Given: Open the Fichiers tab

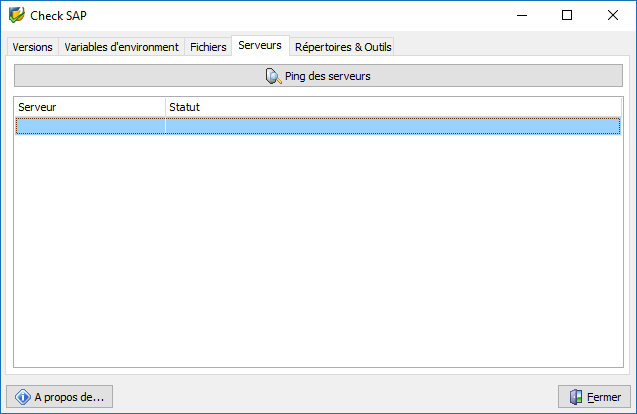Looking at the screenshot, I should (x=208, y=47).
